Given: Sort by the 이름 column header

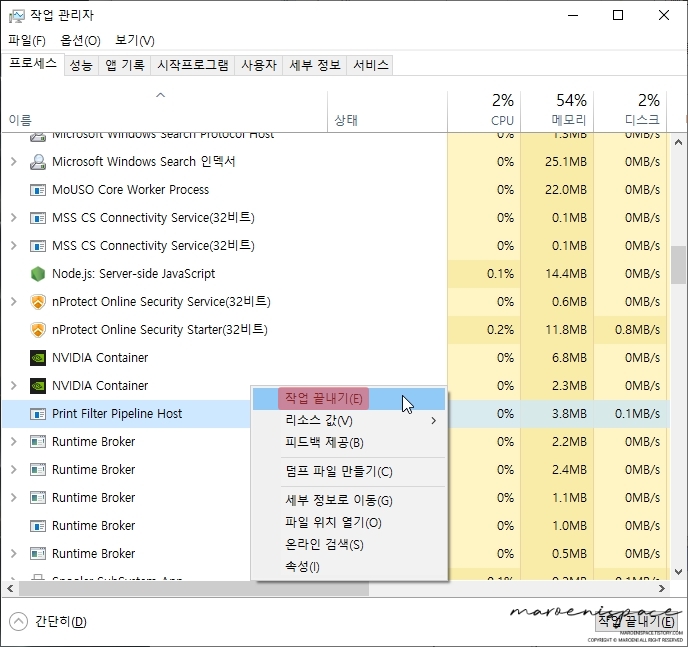Looking at the screenshot, I should click(165, 111).
